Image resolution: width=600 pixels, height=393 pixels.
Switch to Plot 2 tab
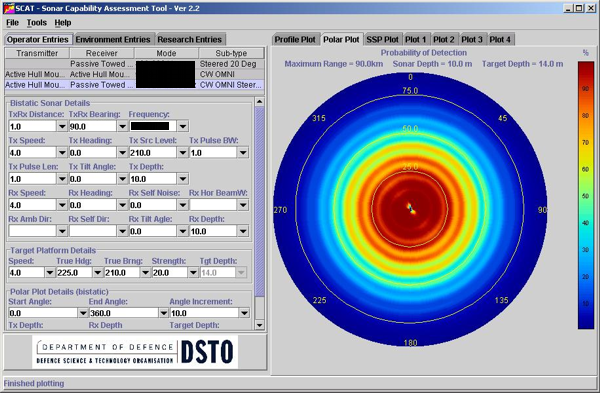pyautogui.click(x=444, y=39)
